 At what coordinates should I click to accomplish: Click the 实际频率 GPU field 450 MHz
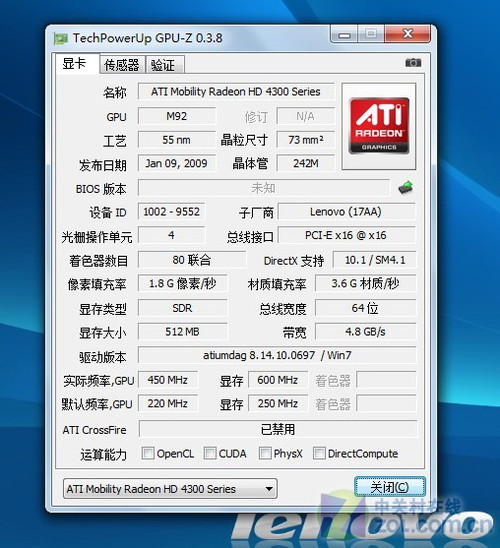click(168, 380)
